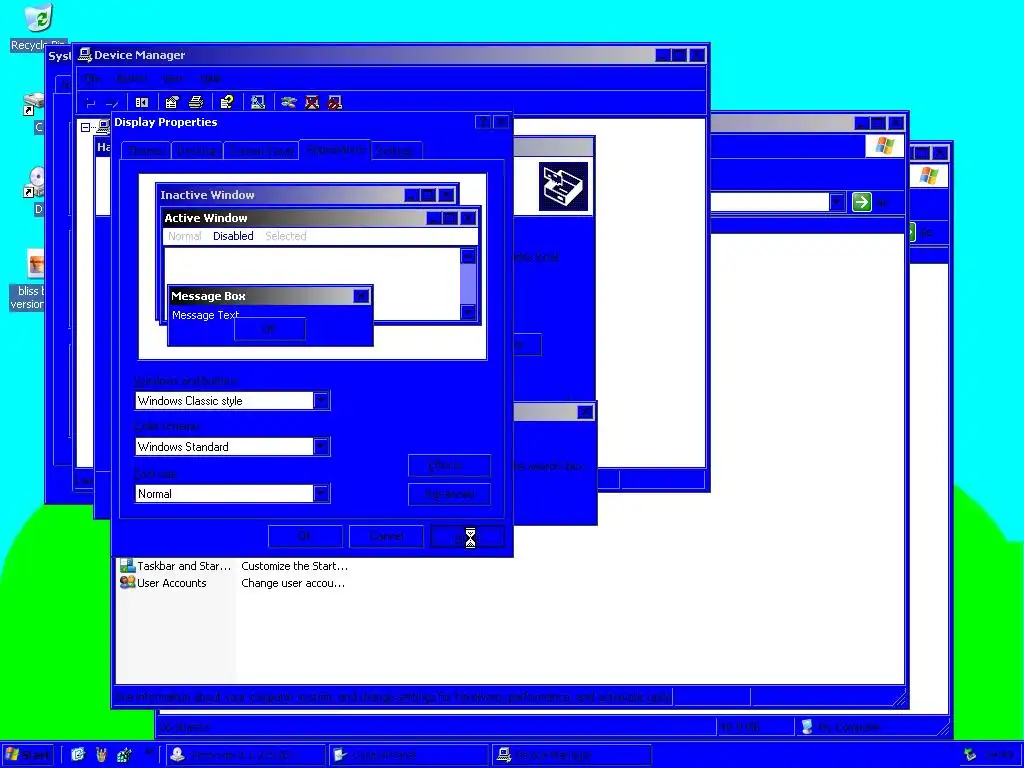1024x768 pixels.
Task: Click the third Quick Launch taskbar icon
Action: coord(124,755)
